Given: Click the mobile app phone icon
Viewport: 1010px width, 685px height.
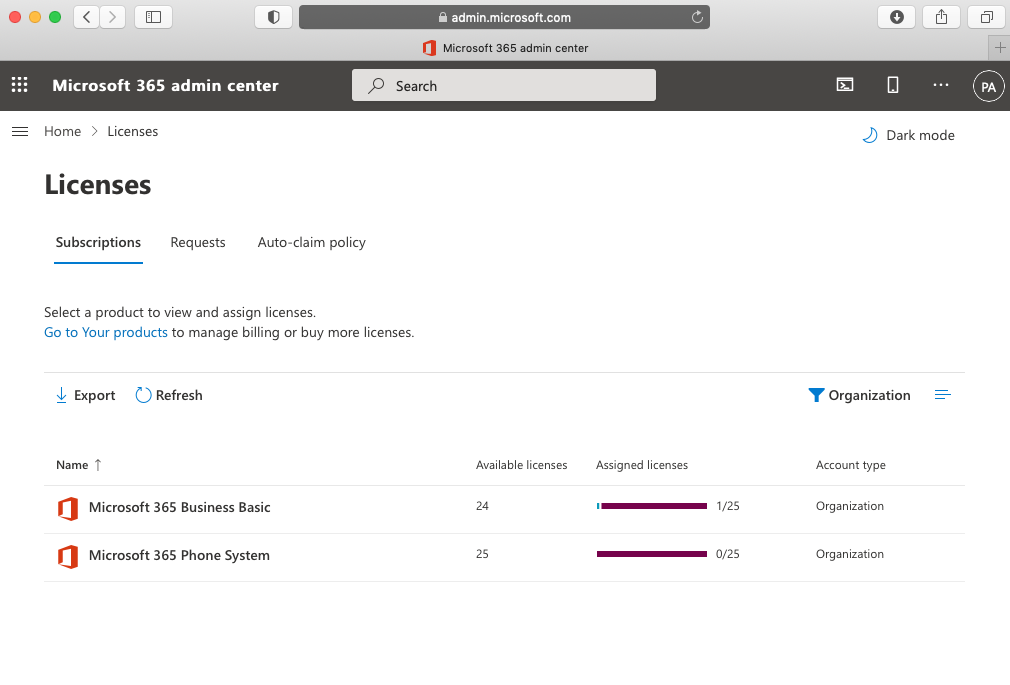Looking at the screenshot, I should click(893, 86).
